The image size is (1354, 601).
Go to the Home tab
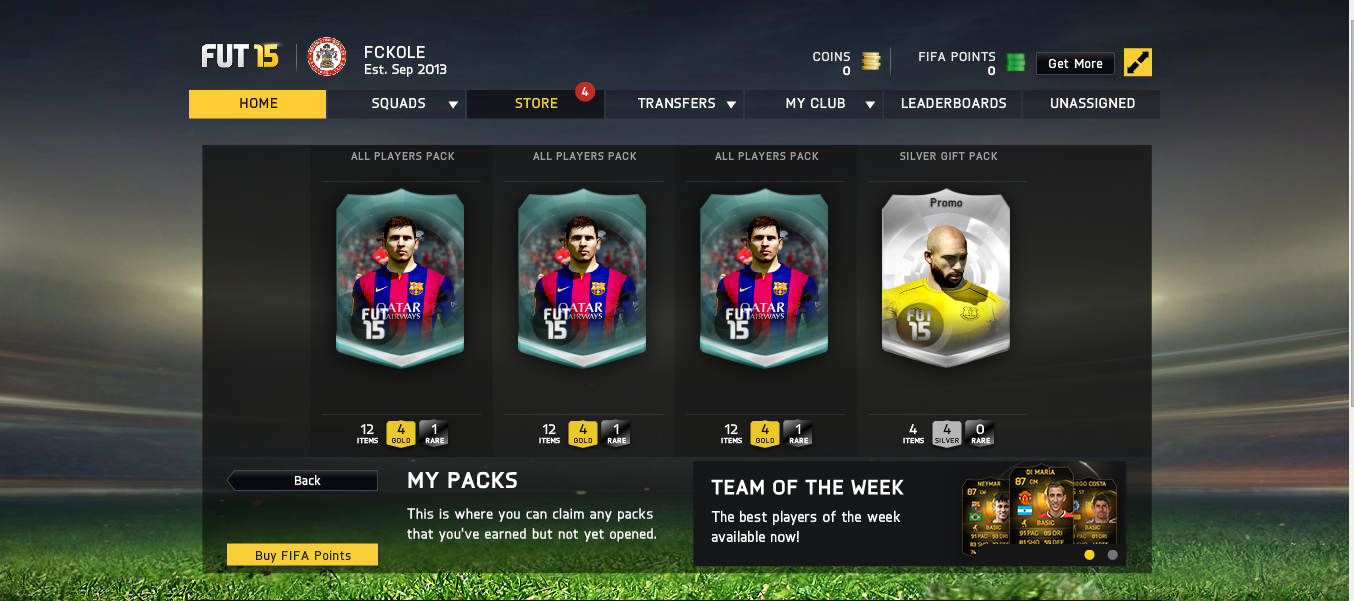point(258,104)
